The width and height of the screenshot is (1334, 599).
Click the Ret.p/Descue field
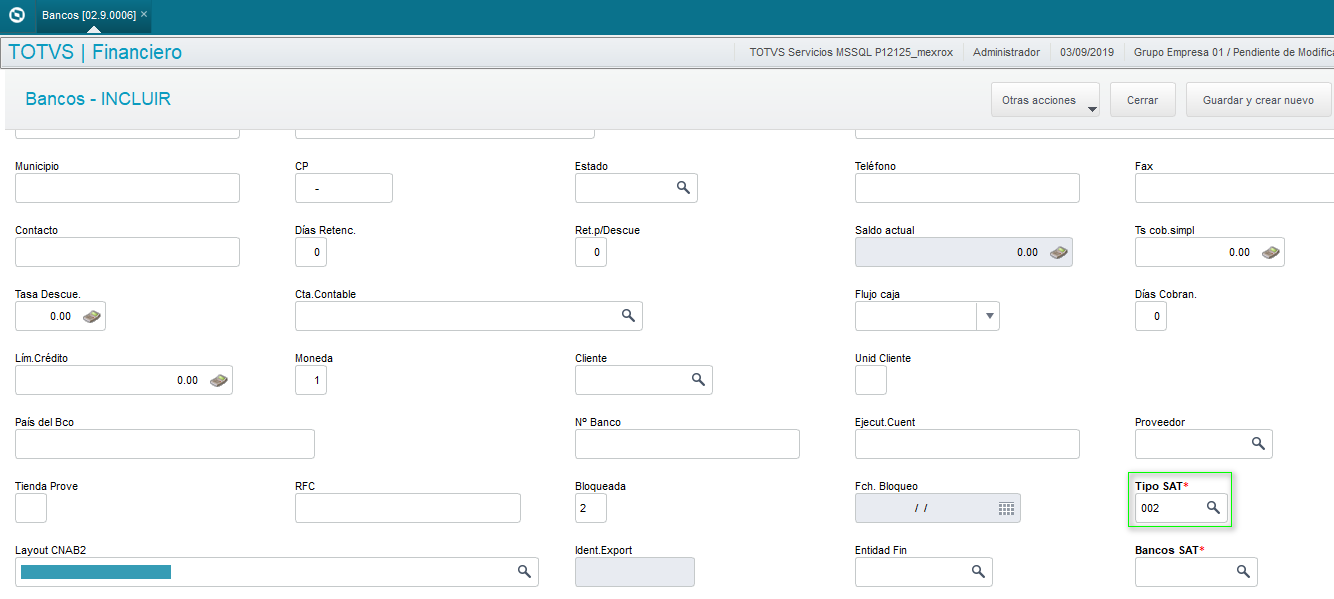coord(591,252)
